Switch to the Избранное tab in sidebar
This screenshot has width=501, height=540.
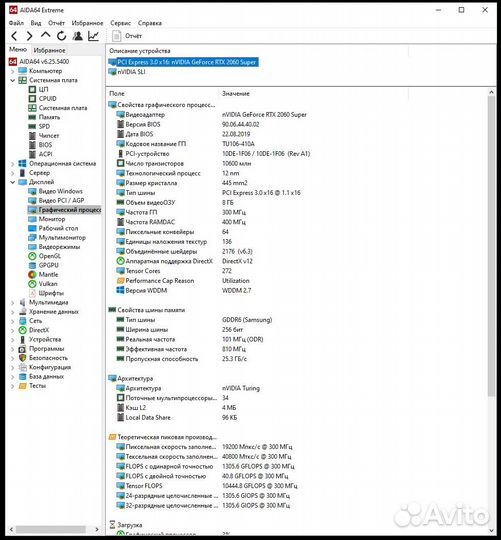(49, 50)
